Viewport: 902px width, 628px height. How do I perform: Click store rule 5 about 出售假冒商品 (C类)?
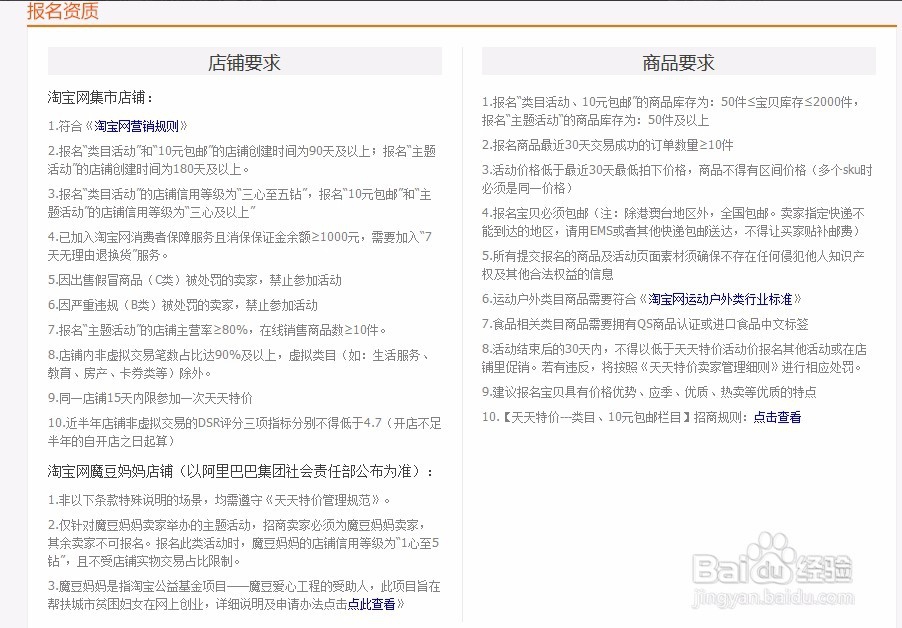[194, 280]
